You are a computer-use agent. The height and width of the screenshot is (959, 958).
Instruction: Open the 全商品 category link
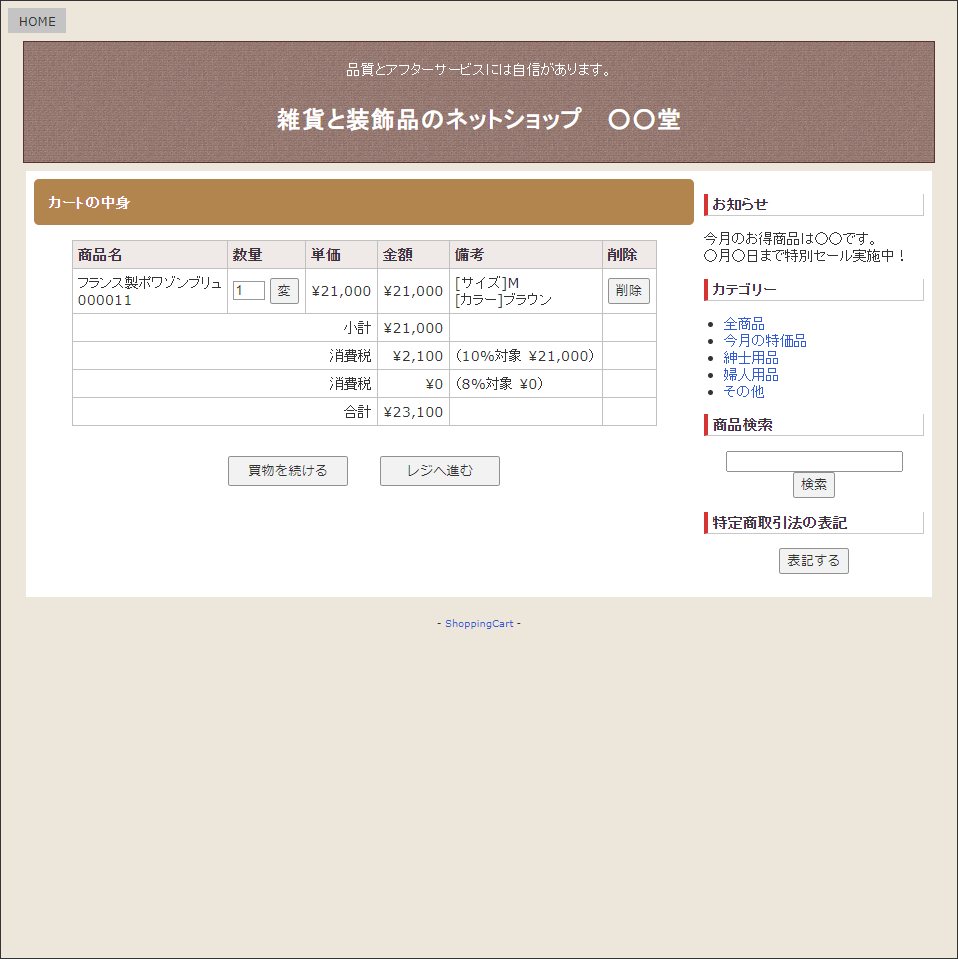click(x=743, y=324)
